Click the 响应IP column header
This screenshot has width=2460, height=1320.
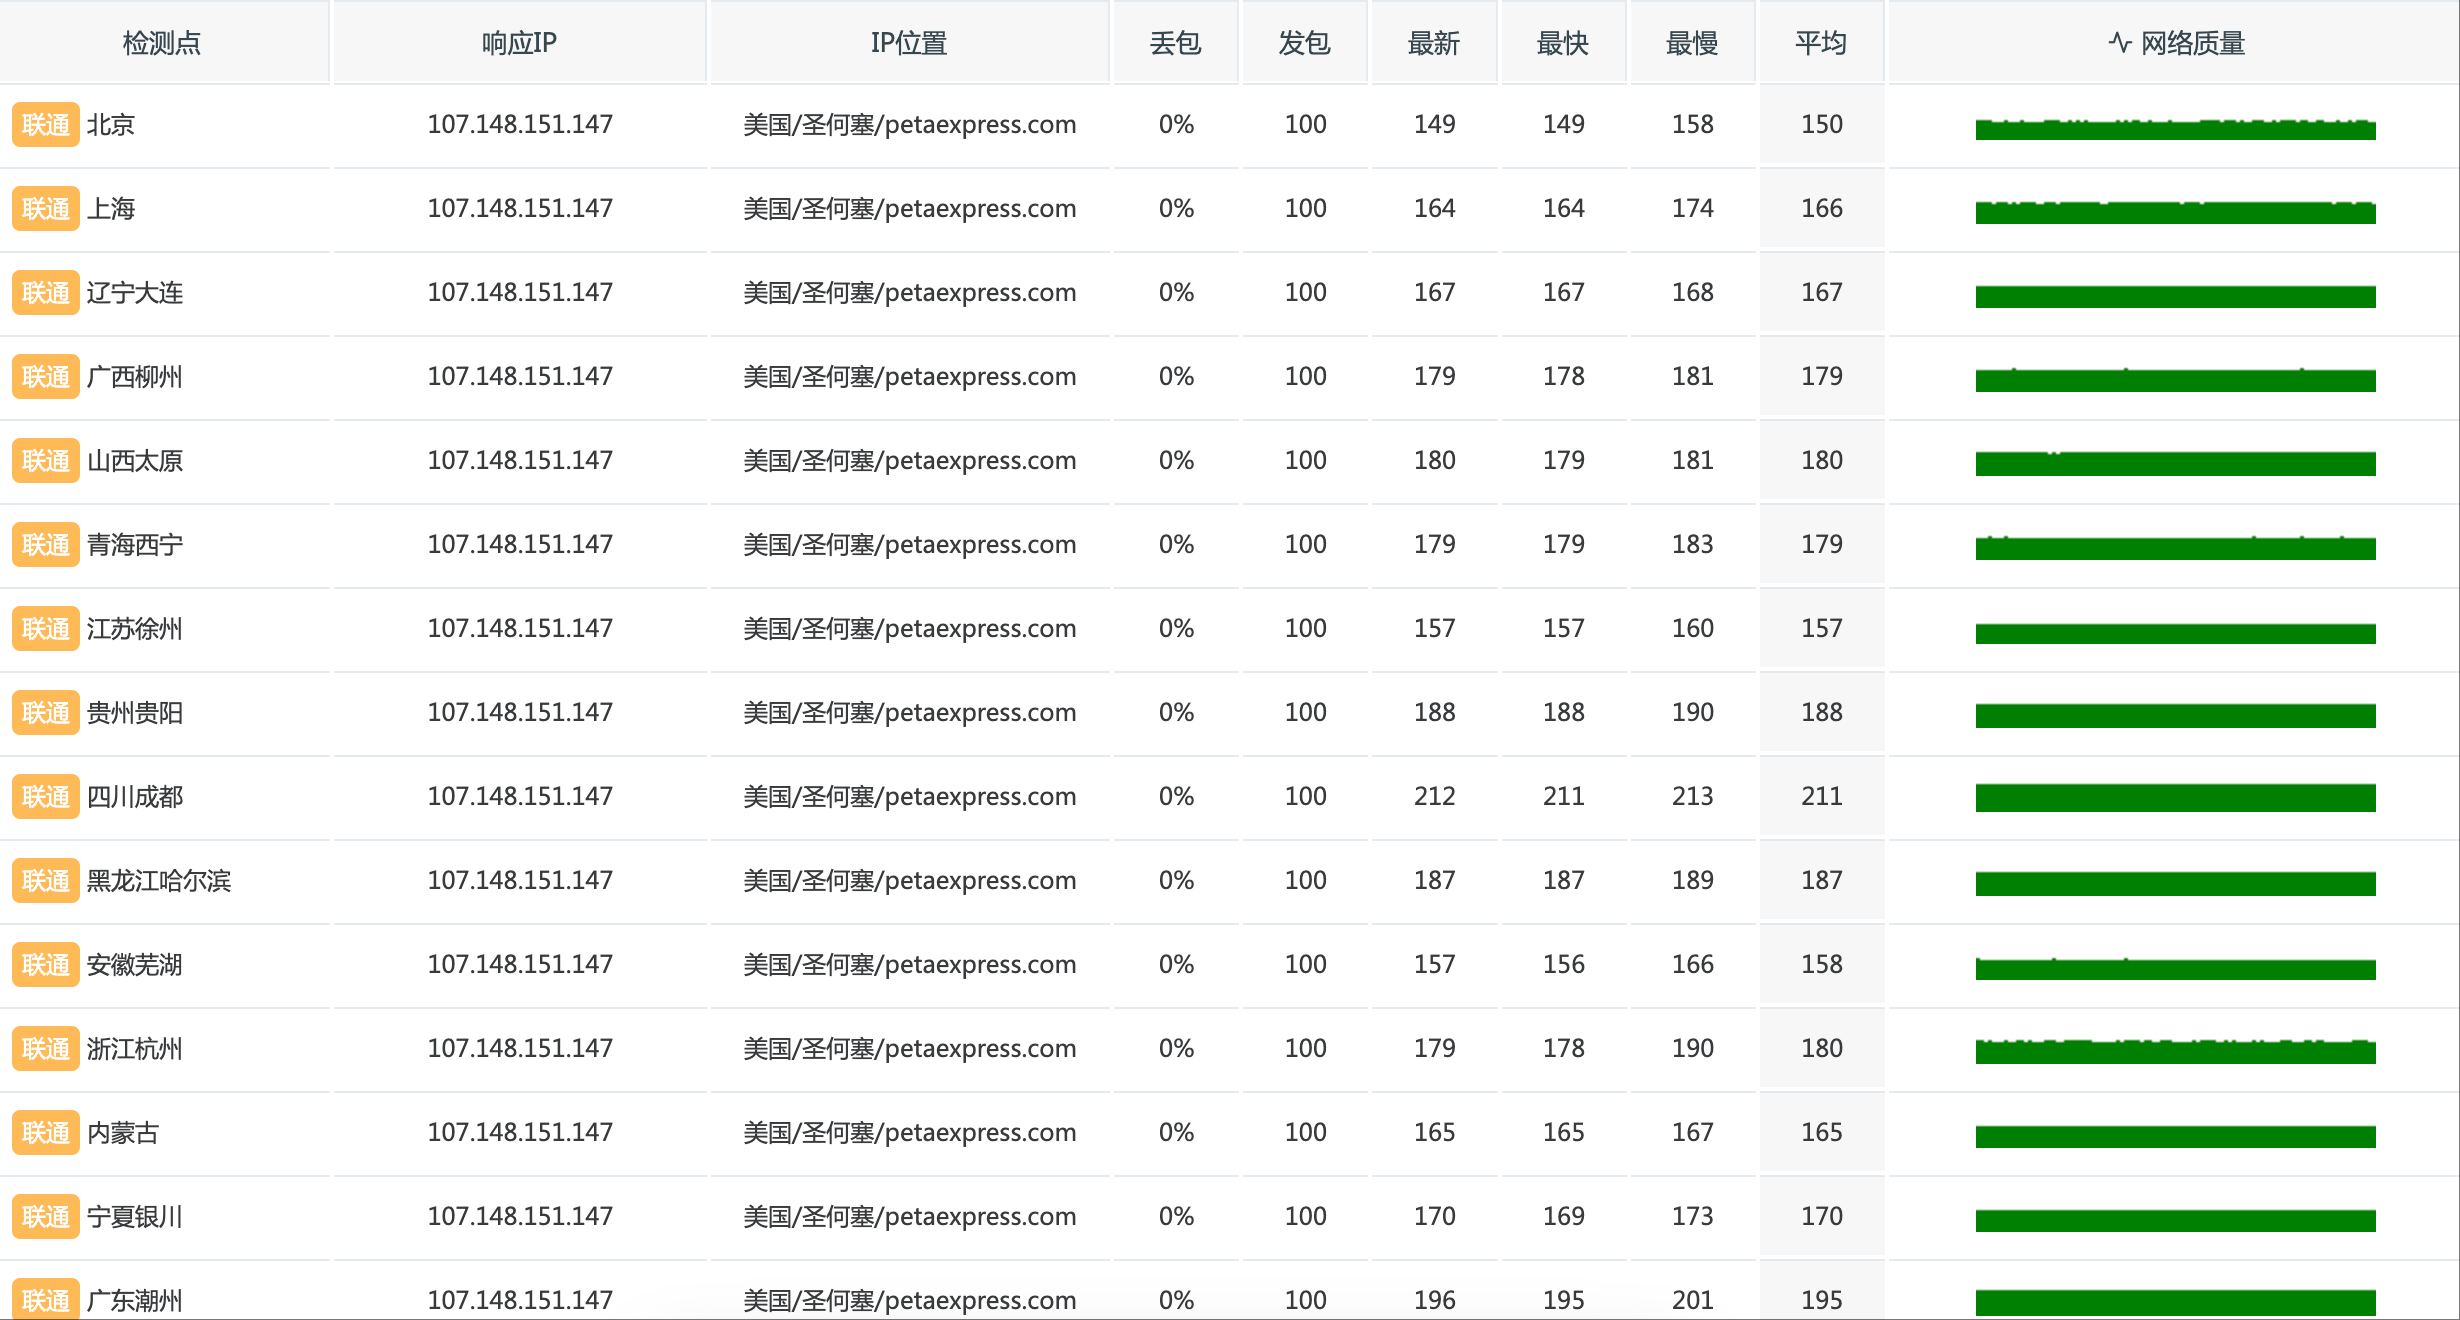click(519, 43)
